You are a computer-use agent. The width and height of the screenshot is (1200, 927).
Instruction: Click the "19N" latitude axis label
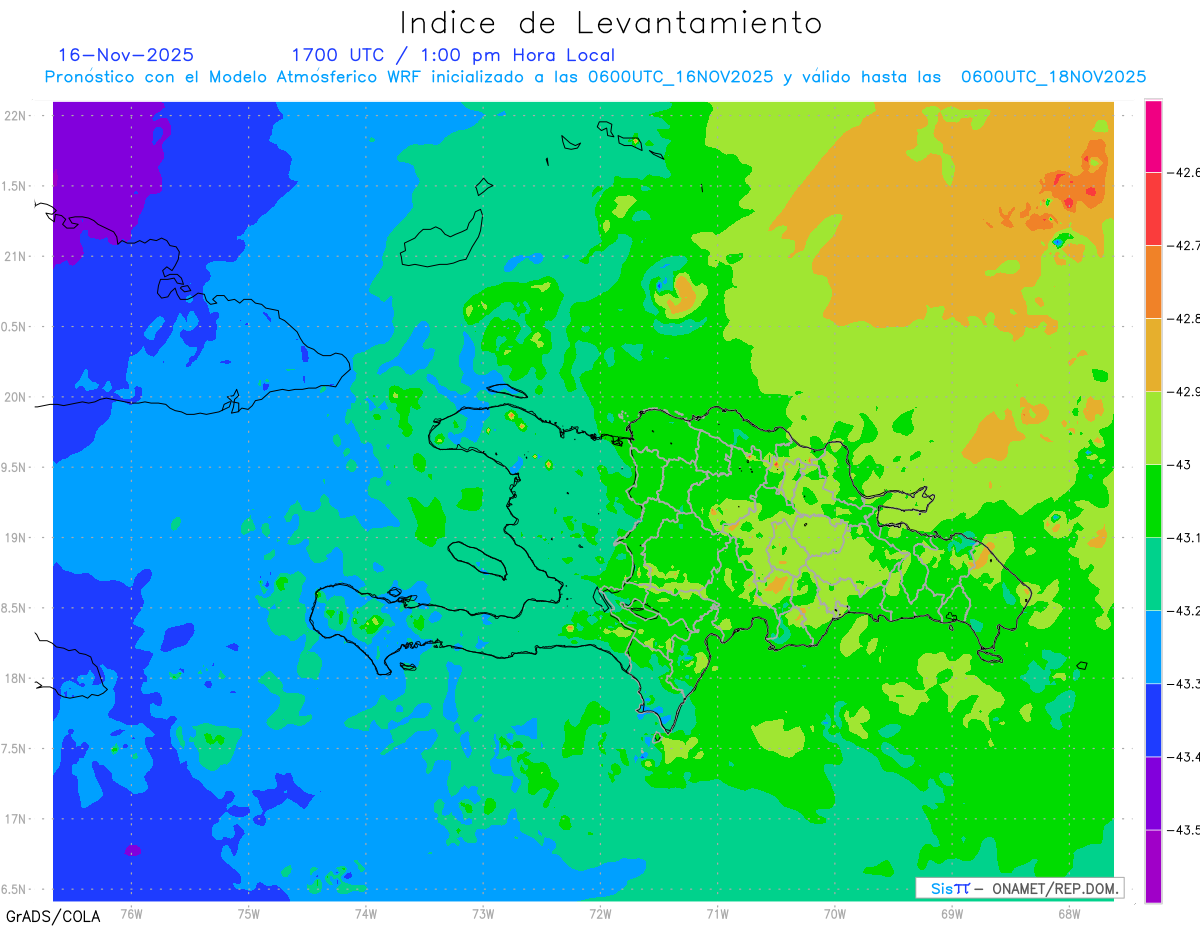[15, 537]
